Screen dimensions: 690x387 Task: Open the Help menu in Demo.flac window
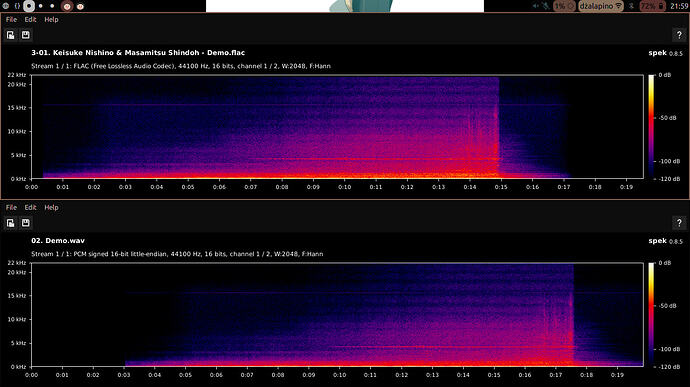tap(51, 19)
